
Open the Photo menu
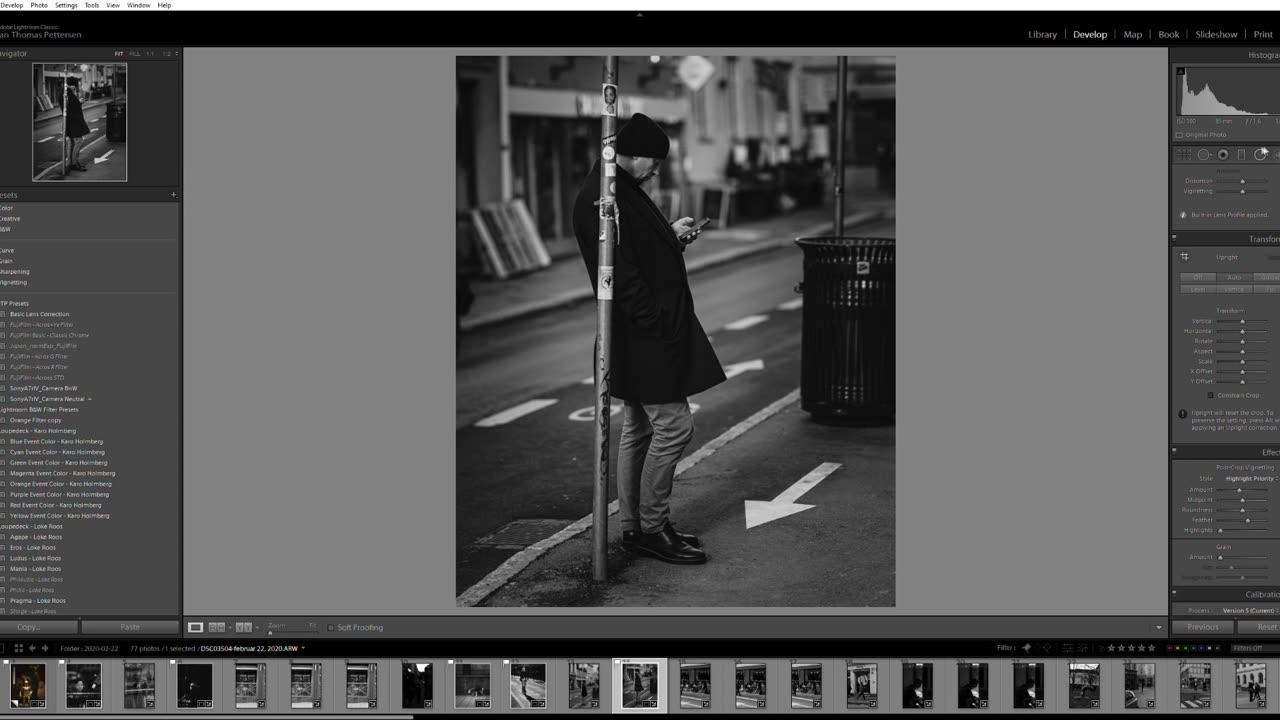pyautogui.click(x=39, y=5)
